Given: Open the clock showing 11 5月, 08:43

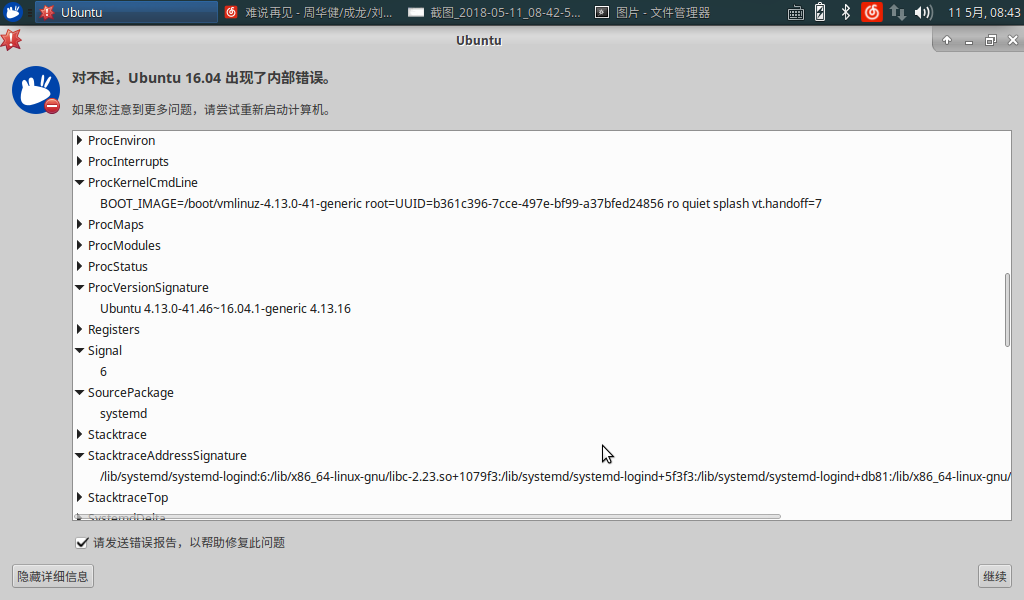Looking at the screenshot, I should coord(983,12).
